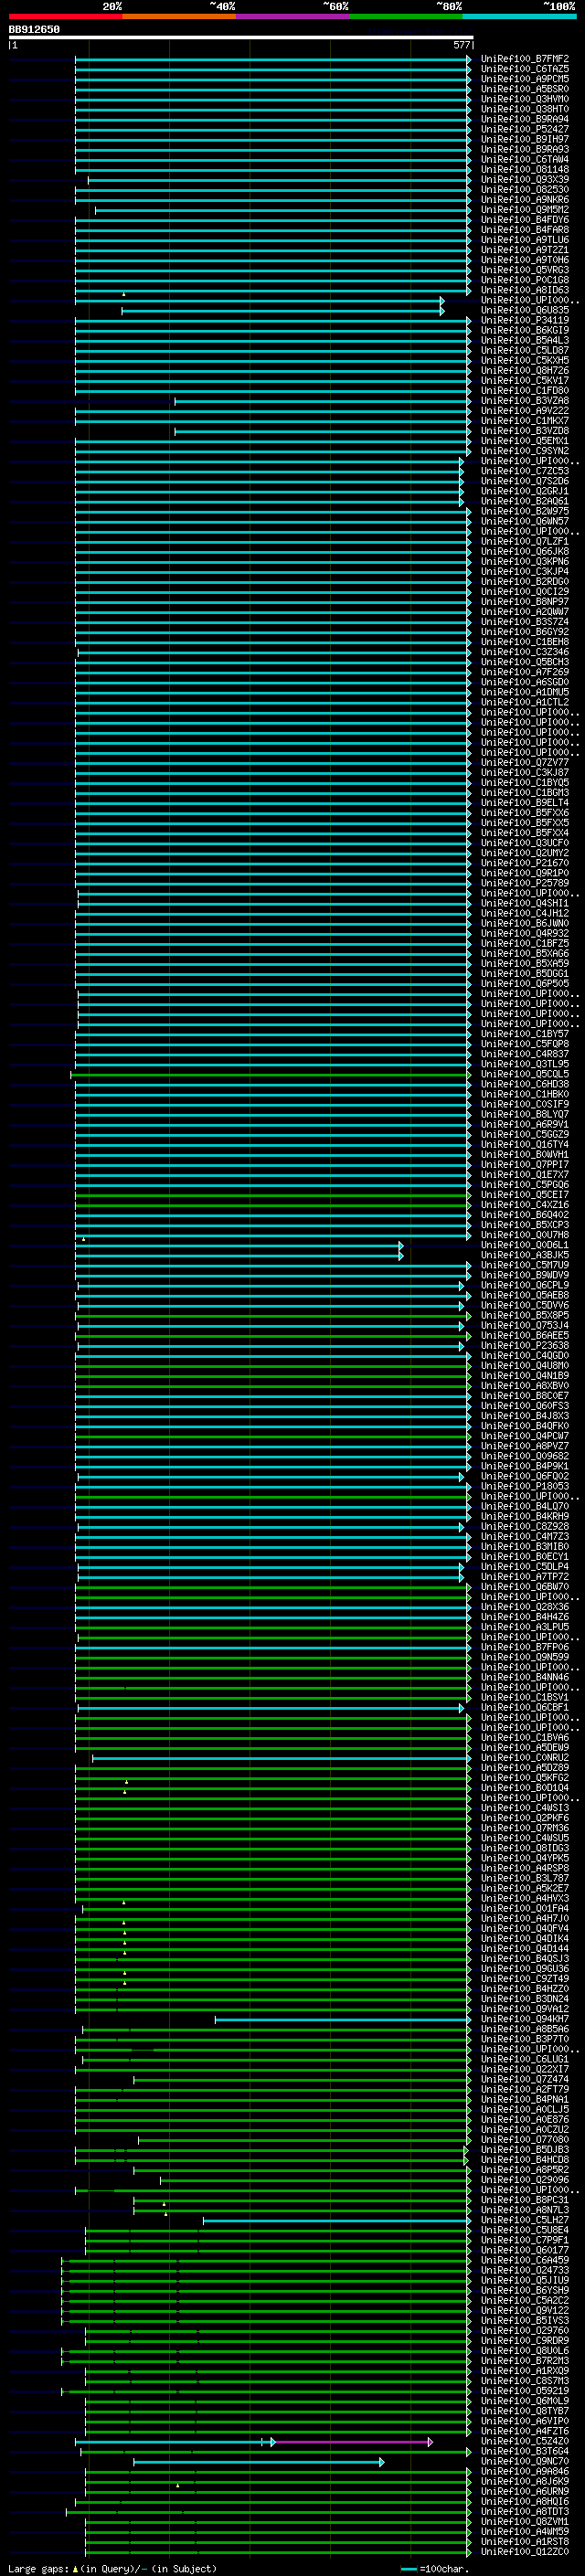Select the cyan ~100% identity legend bar
The image size is (585, 2576).
pos(519,16)
